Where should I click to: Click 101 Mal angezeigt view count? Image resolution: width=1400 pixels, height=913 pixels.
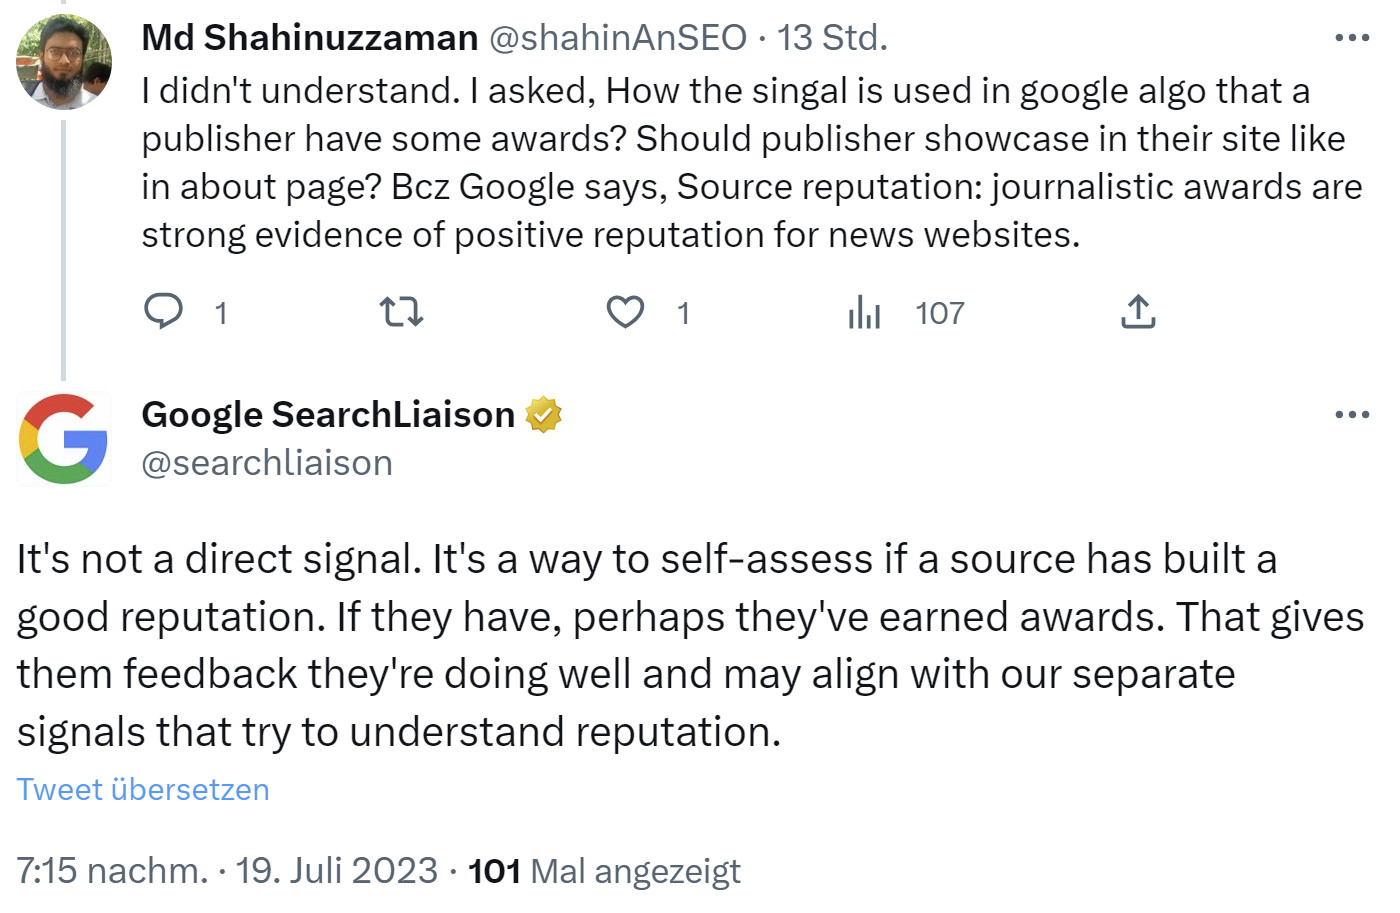click(605, 870)
